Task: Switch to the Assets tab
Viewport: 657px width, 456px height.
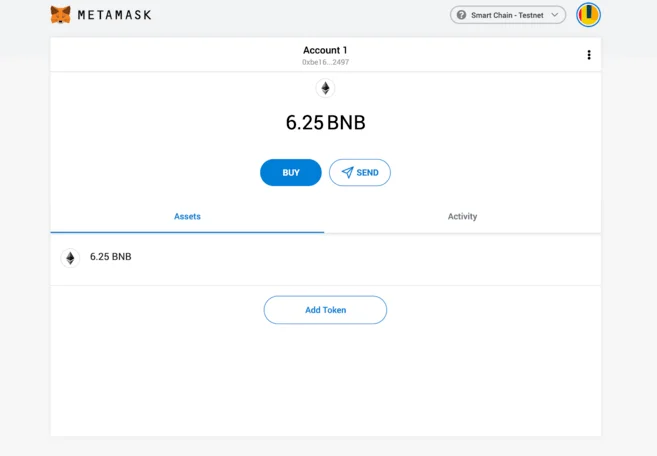Action: [187, 216]
